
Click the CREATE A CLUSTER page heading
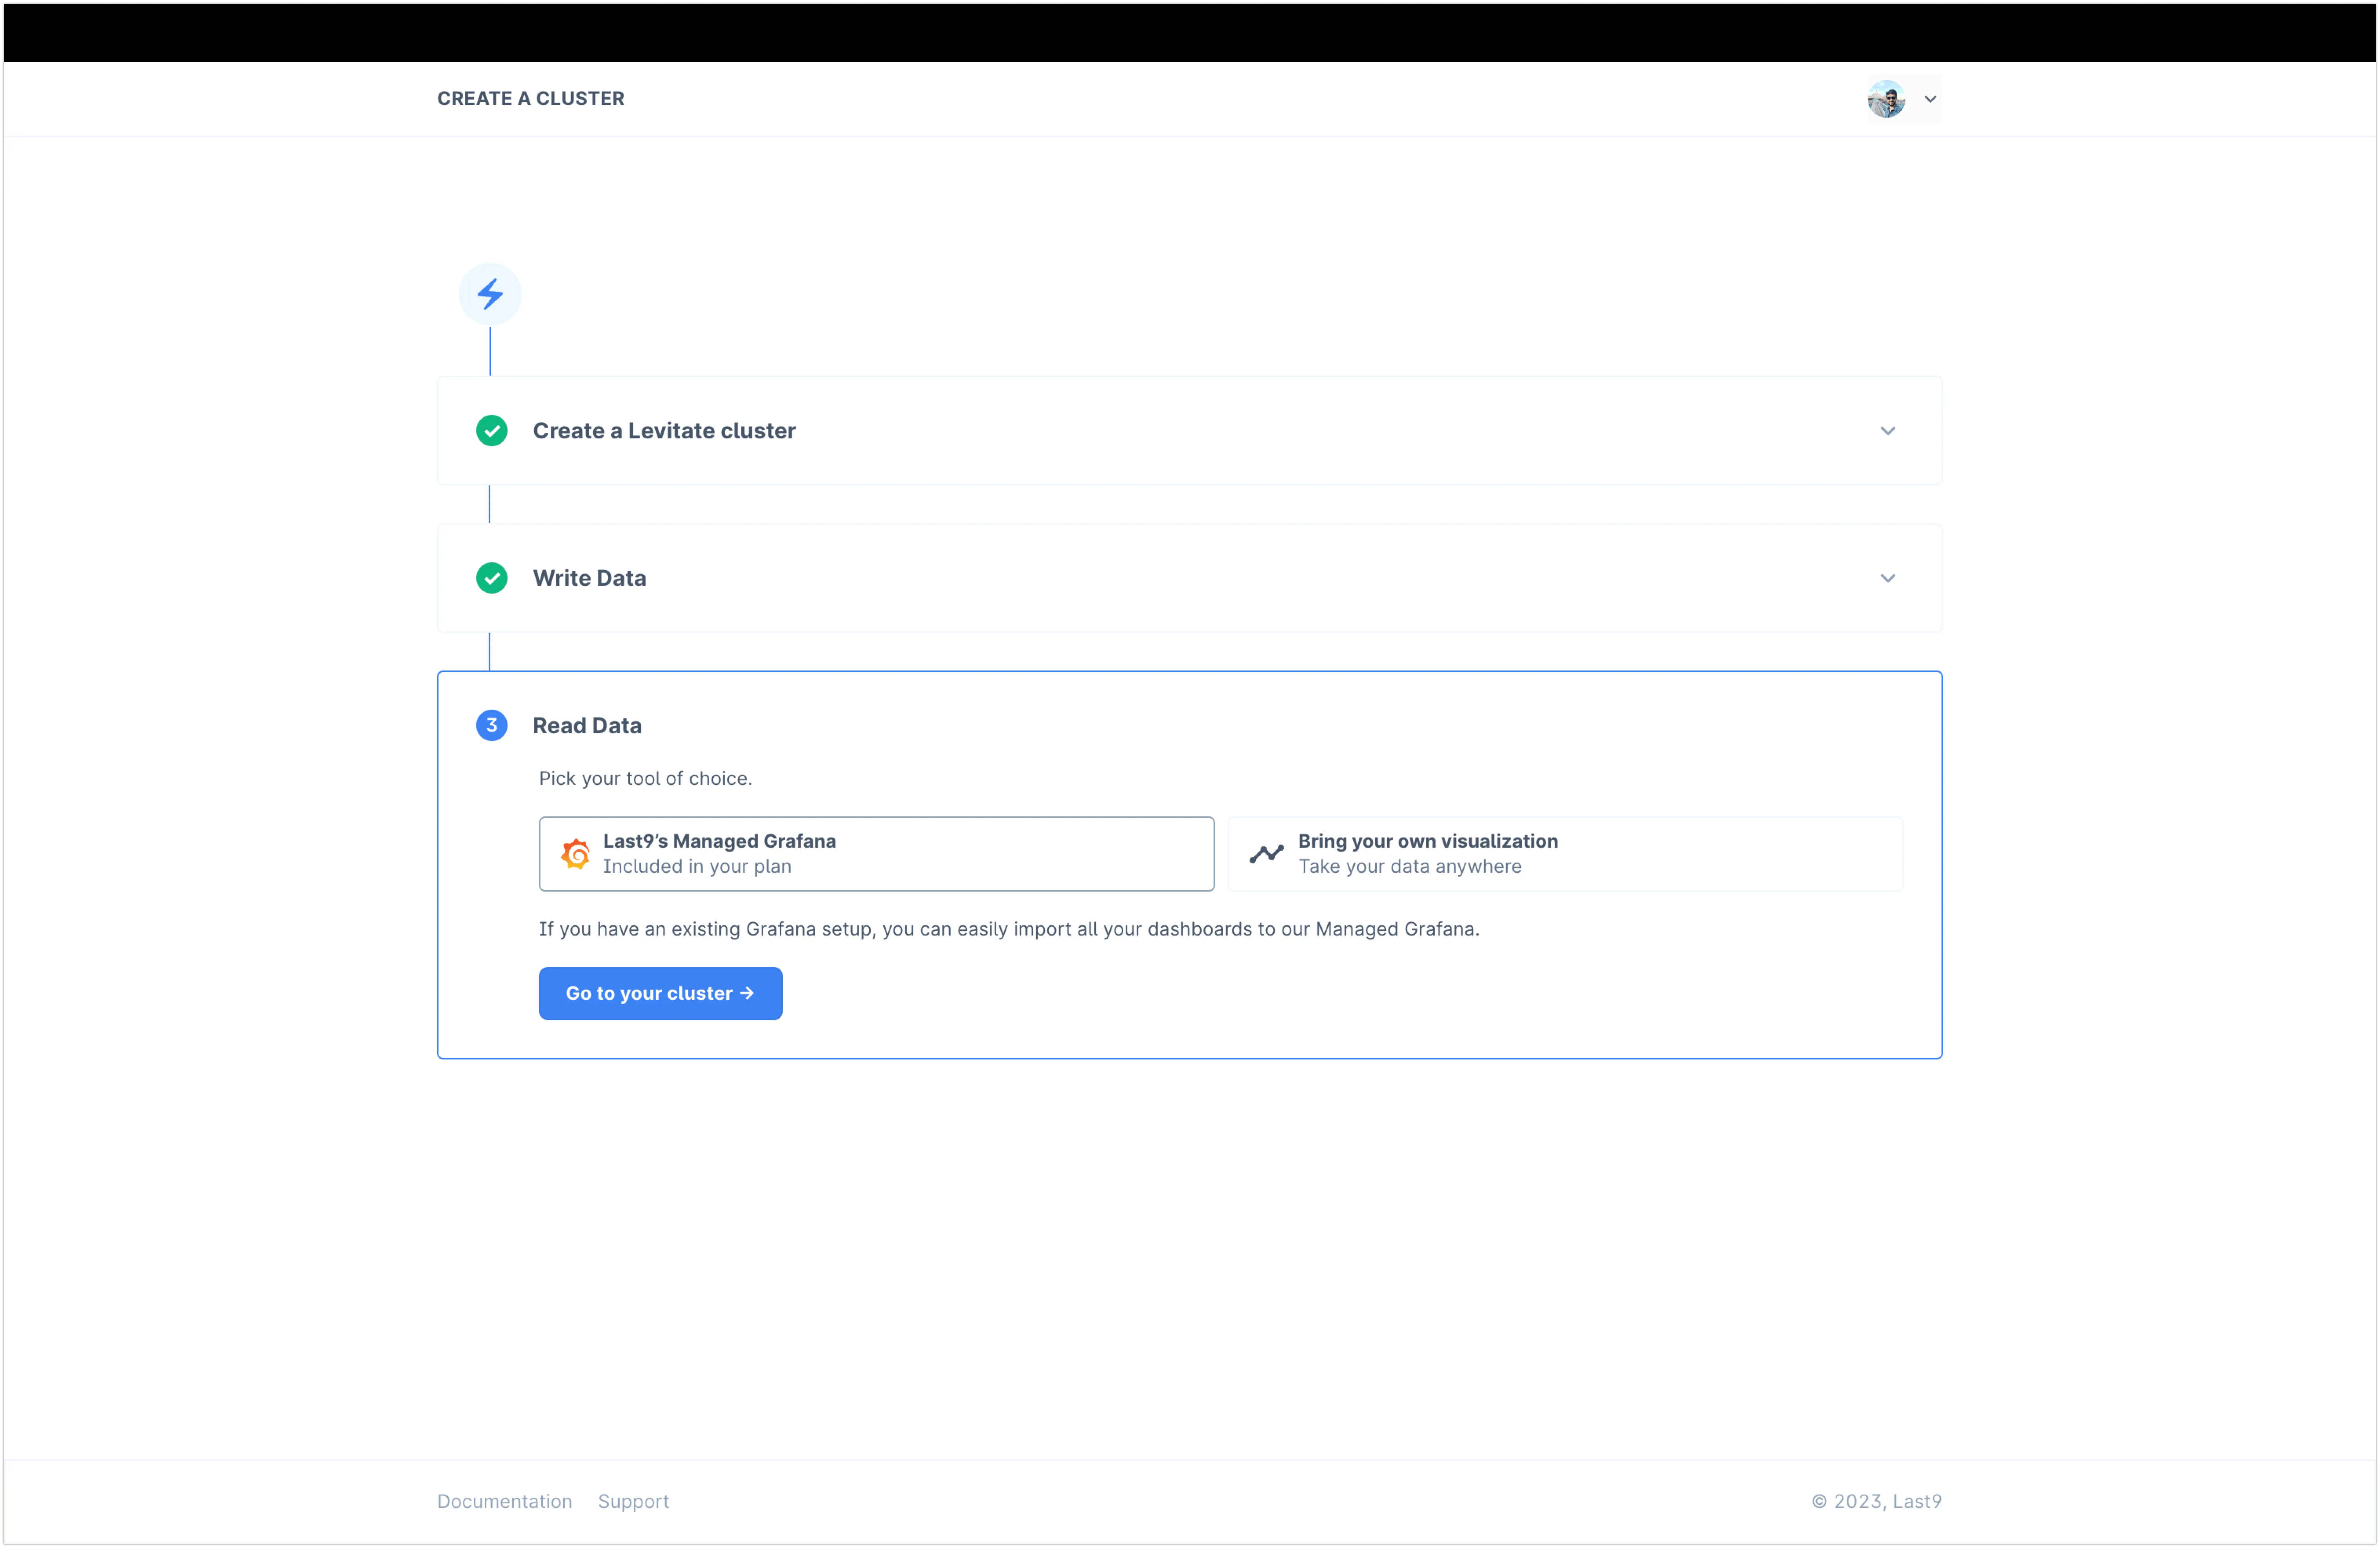(x=530, y=98)
